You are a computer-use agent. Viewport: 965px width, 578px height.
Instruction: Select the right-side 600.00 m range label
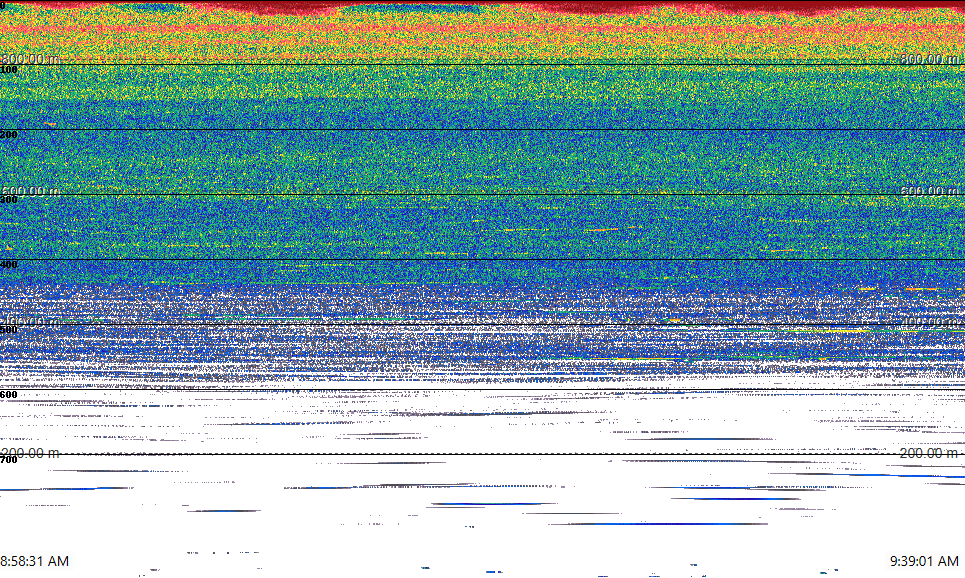tap(929, 191)
